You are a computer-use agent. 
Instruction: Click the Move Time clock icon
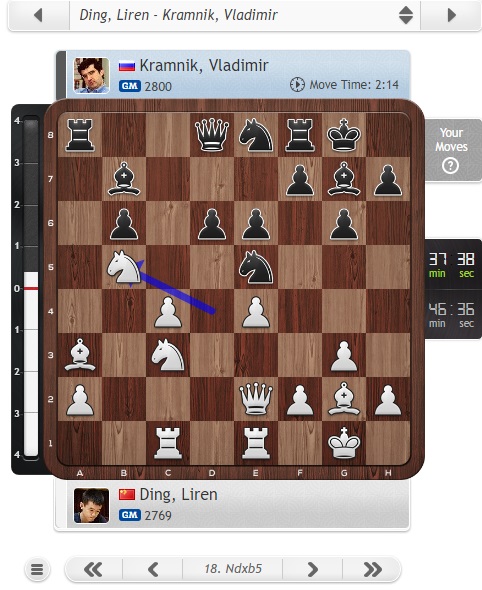click(x=297, y=85)
